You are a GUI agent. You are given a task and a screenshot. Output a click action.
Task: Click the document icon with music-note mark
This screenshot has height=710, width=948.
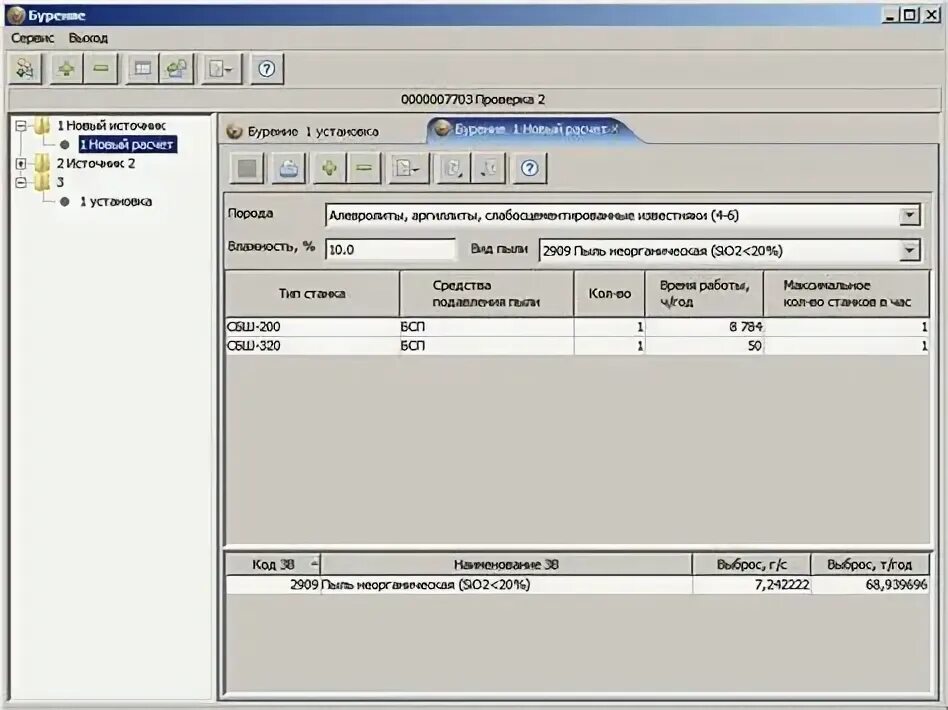(489, 168)
